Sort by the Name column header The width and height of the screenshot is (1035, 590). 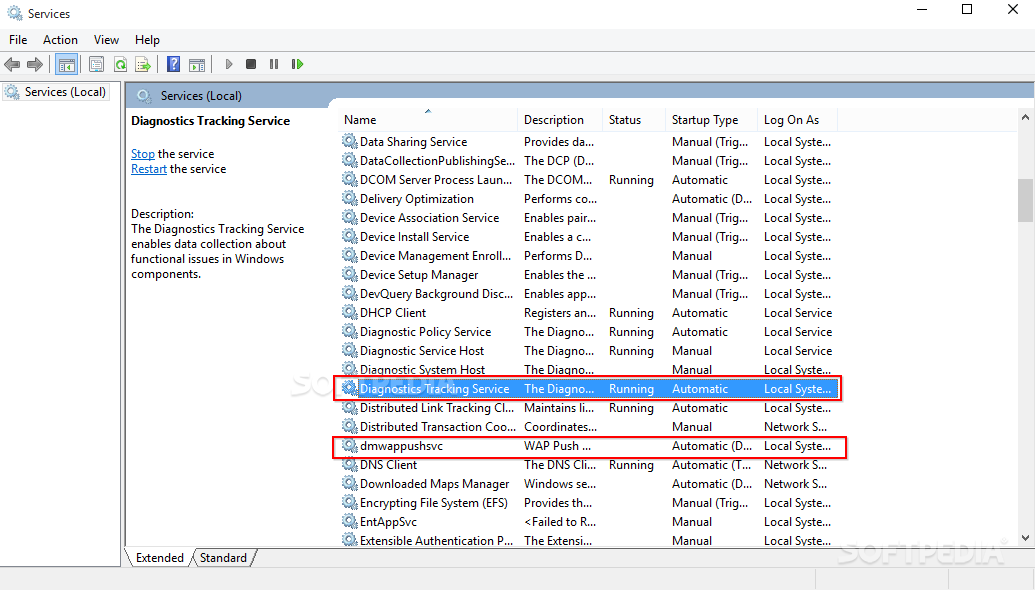coord(428,119)
